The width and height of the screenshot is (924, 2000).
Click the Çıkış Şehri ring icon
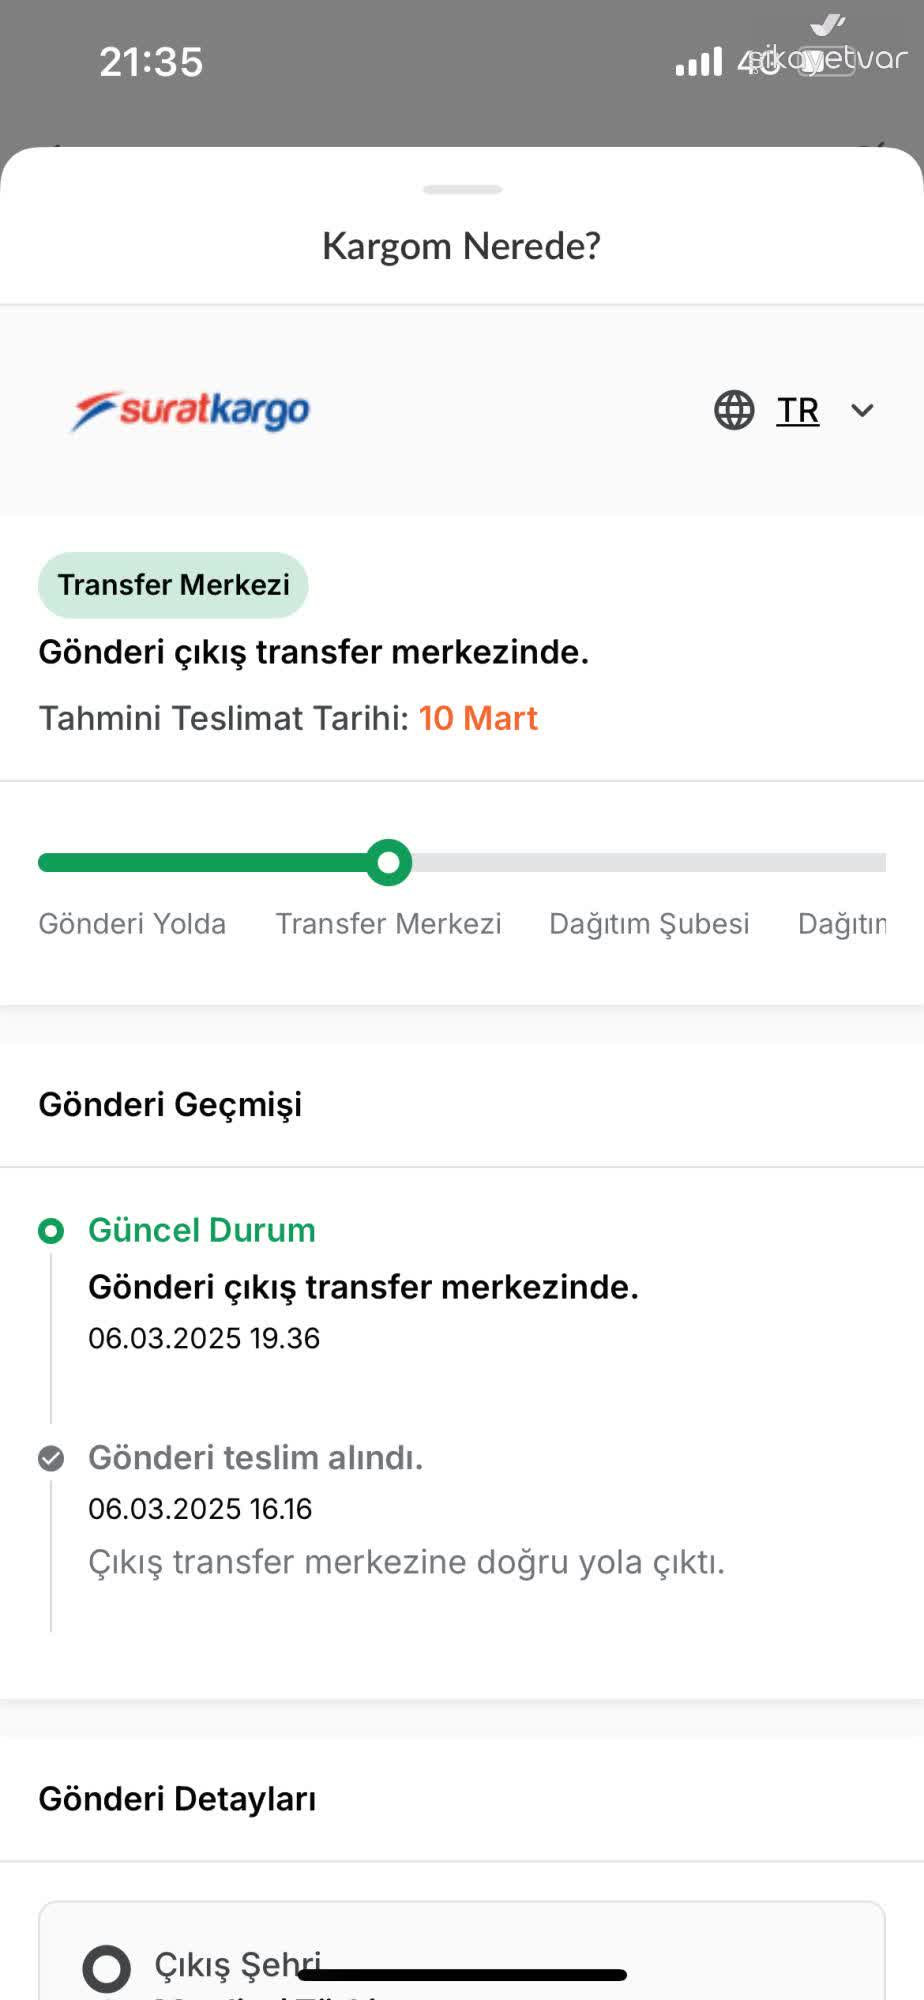coord(106,1968)
